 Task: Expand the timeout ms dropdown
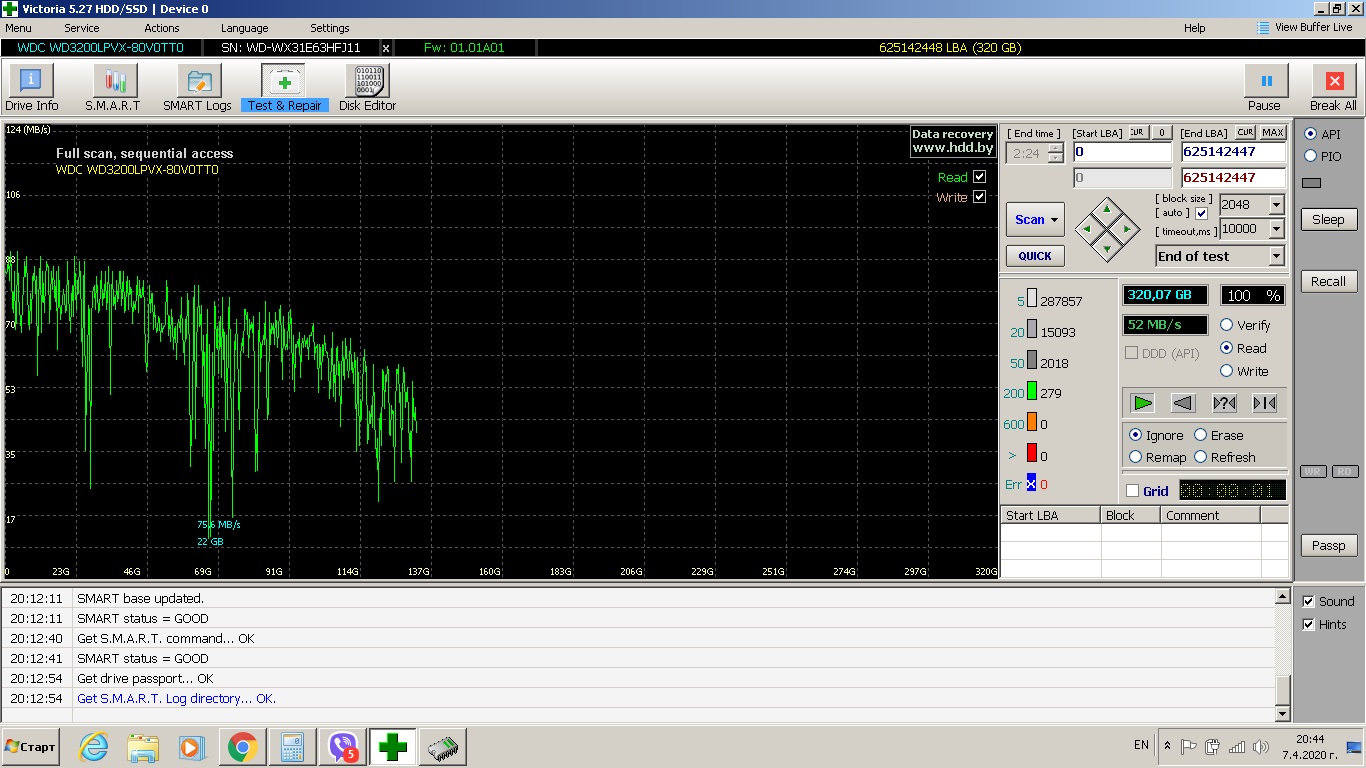(x=1276, y=229)
